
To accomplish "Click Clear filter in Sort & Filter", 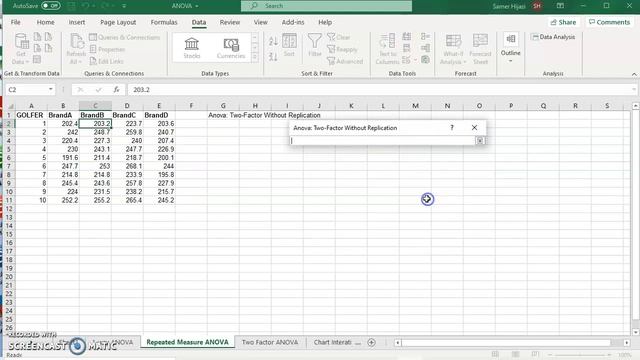I will click(339, 37).
